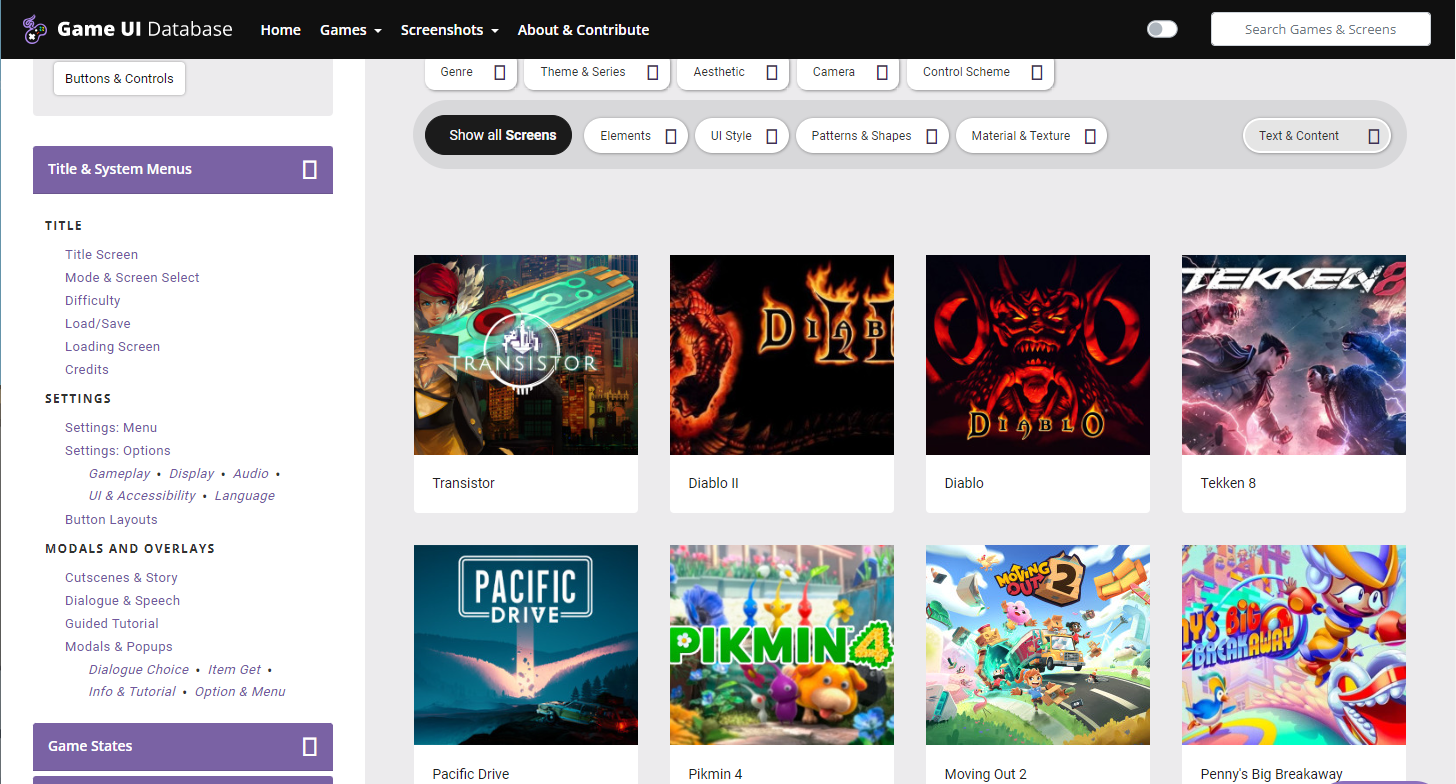Open the Games dropdown menu
The height and width of the screenshot is (784, 1456).
(350, 30)
